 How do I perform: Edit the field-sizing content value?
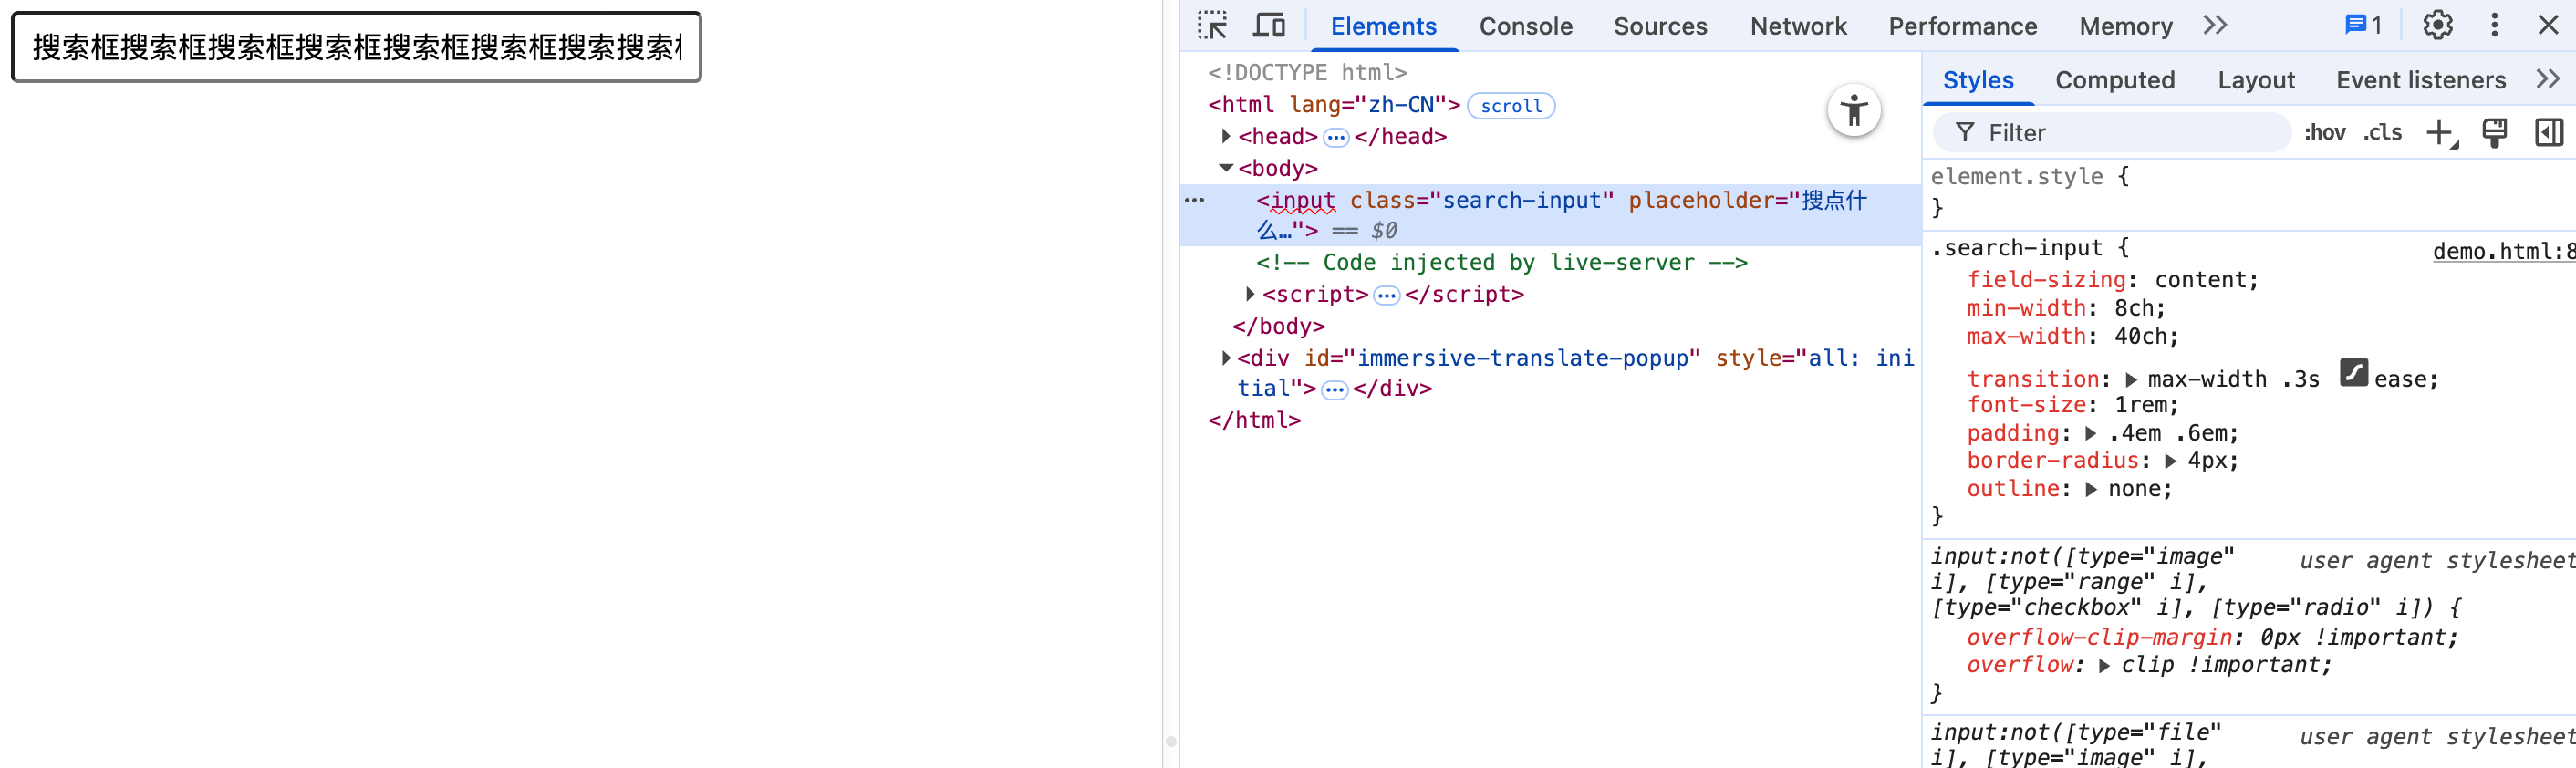[2200, 280]
